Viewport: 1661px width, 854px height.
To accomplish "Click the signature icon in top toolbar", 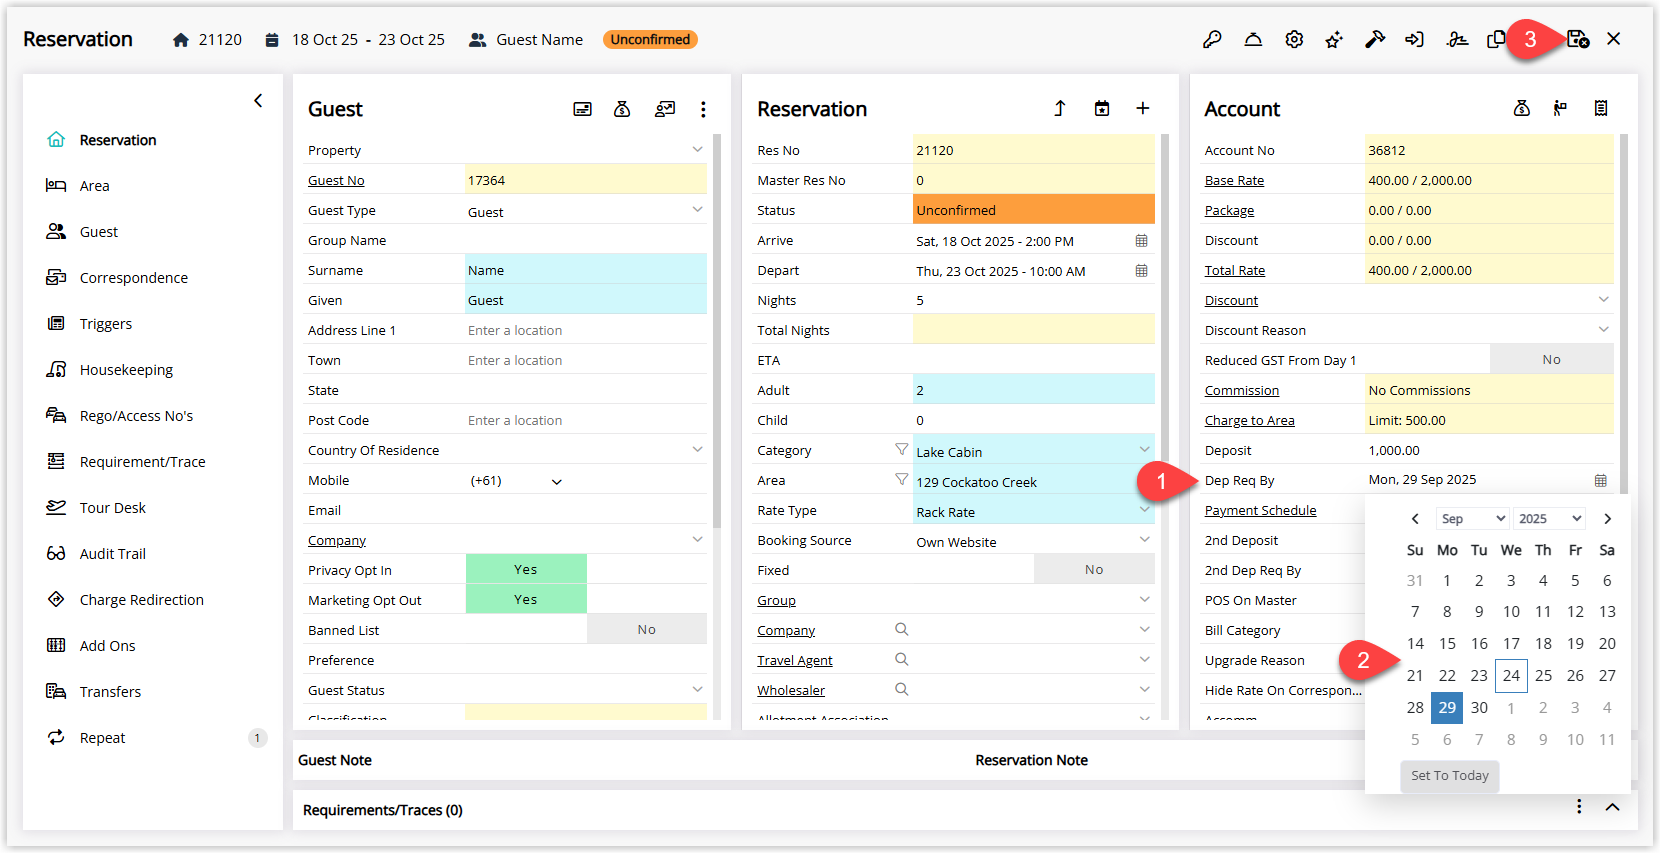I will (x=1457, y=39).
